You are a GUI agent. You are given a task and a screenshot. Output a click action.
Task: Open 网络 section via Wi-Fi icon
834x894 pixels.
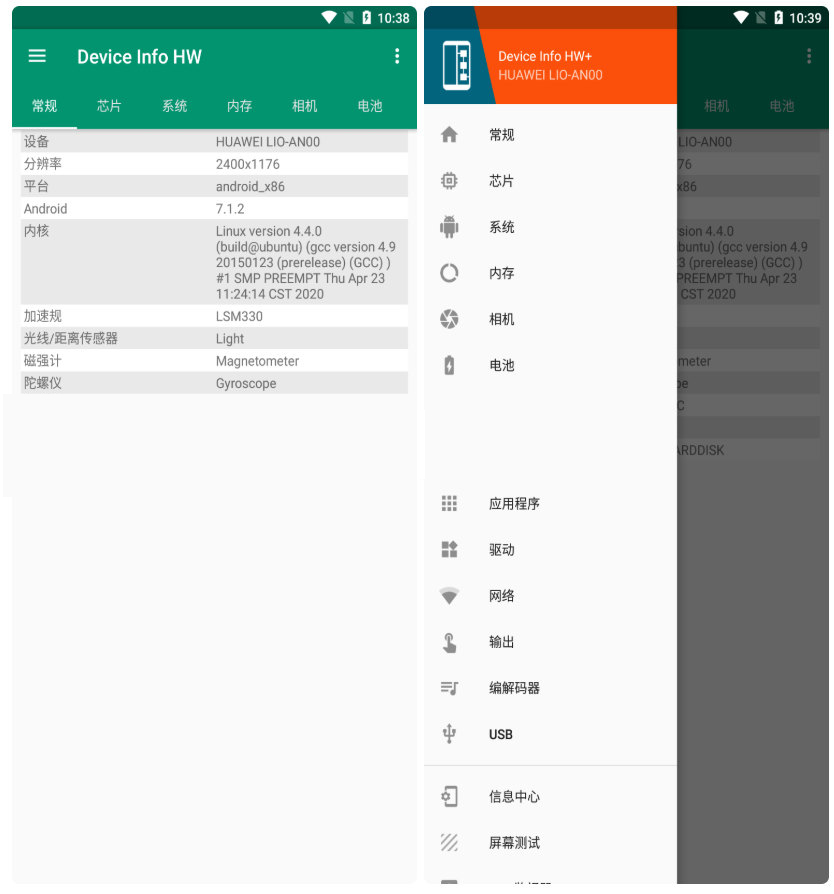[x=449, y=595]
